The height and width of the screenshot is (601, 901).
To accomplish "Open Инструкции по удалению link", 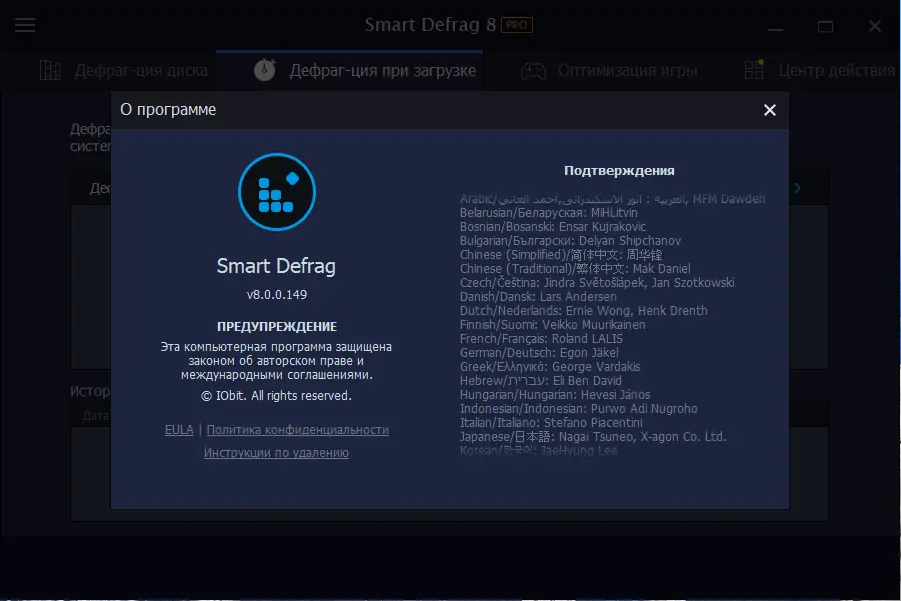I will 277,452.
